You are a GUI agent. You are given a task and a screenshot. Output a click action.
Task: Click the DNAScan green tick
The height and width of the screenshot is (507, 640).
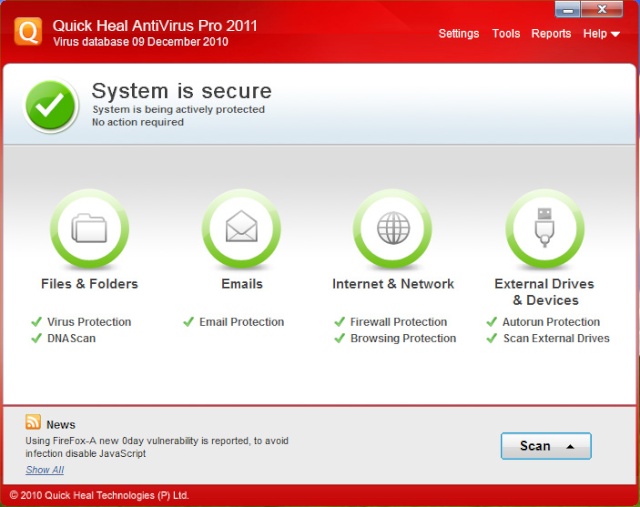tap(36, 338)
